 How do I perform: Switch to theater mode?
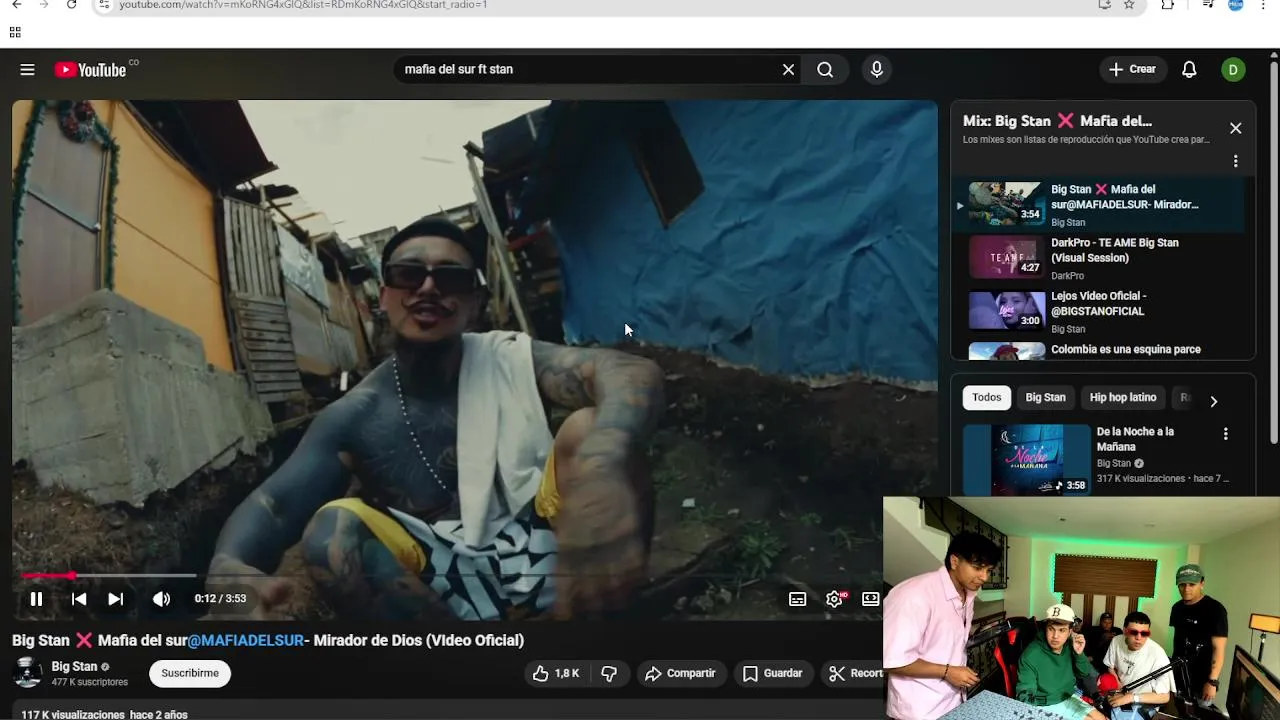[x=871, y=599]
